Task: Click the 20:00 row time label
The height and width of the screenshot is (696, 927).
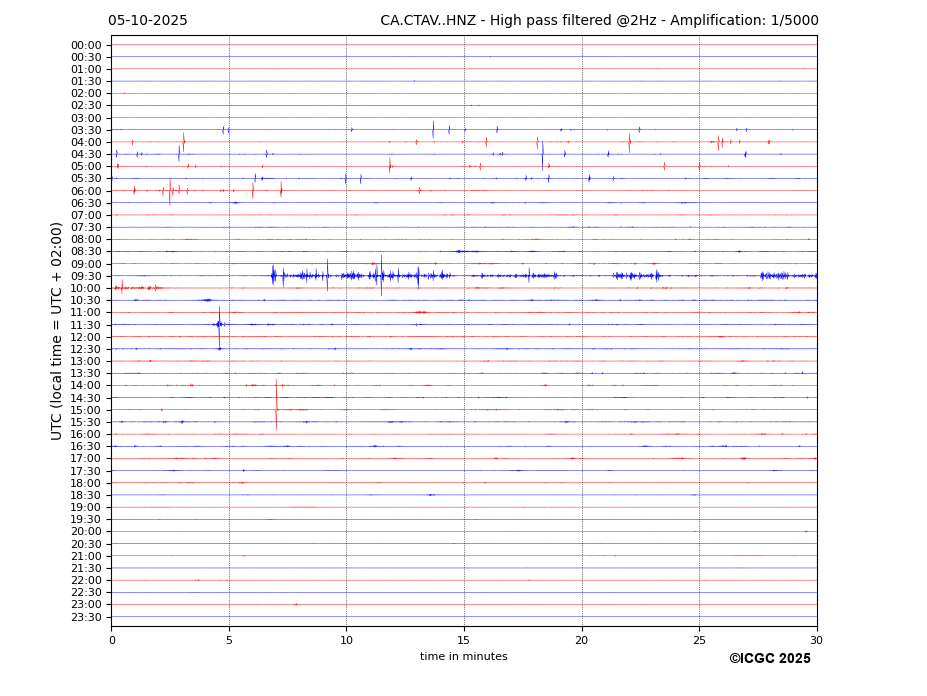Action: pyautogui.click(x=86, y=532)
